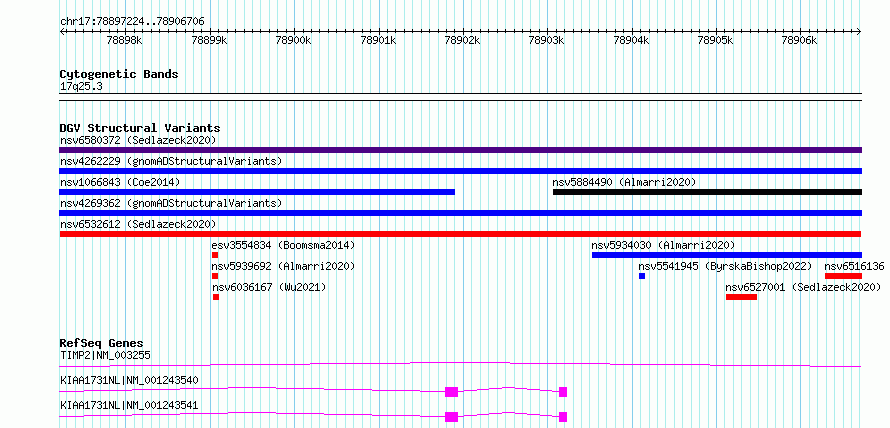Open the Cytogenetic Bands track title

[x=119, y=74]
